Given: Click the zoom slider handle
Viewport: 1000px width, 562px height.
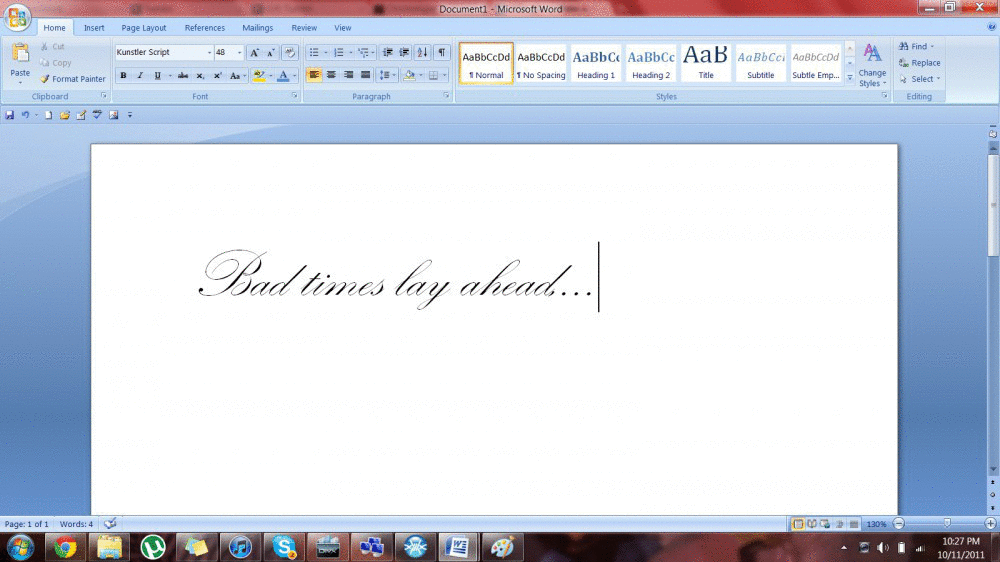Looking at the screenshot, I should [948, 524].
